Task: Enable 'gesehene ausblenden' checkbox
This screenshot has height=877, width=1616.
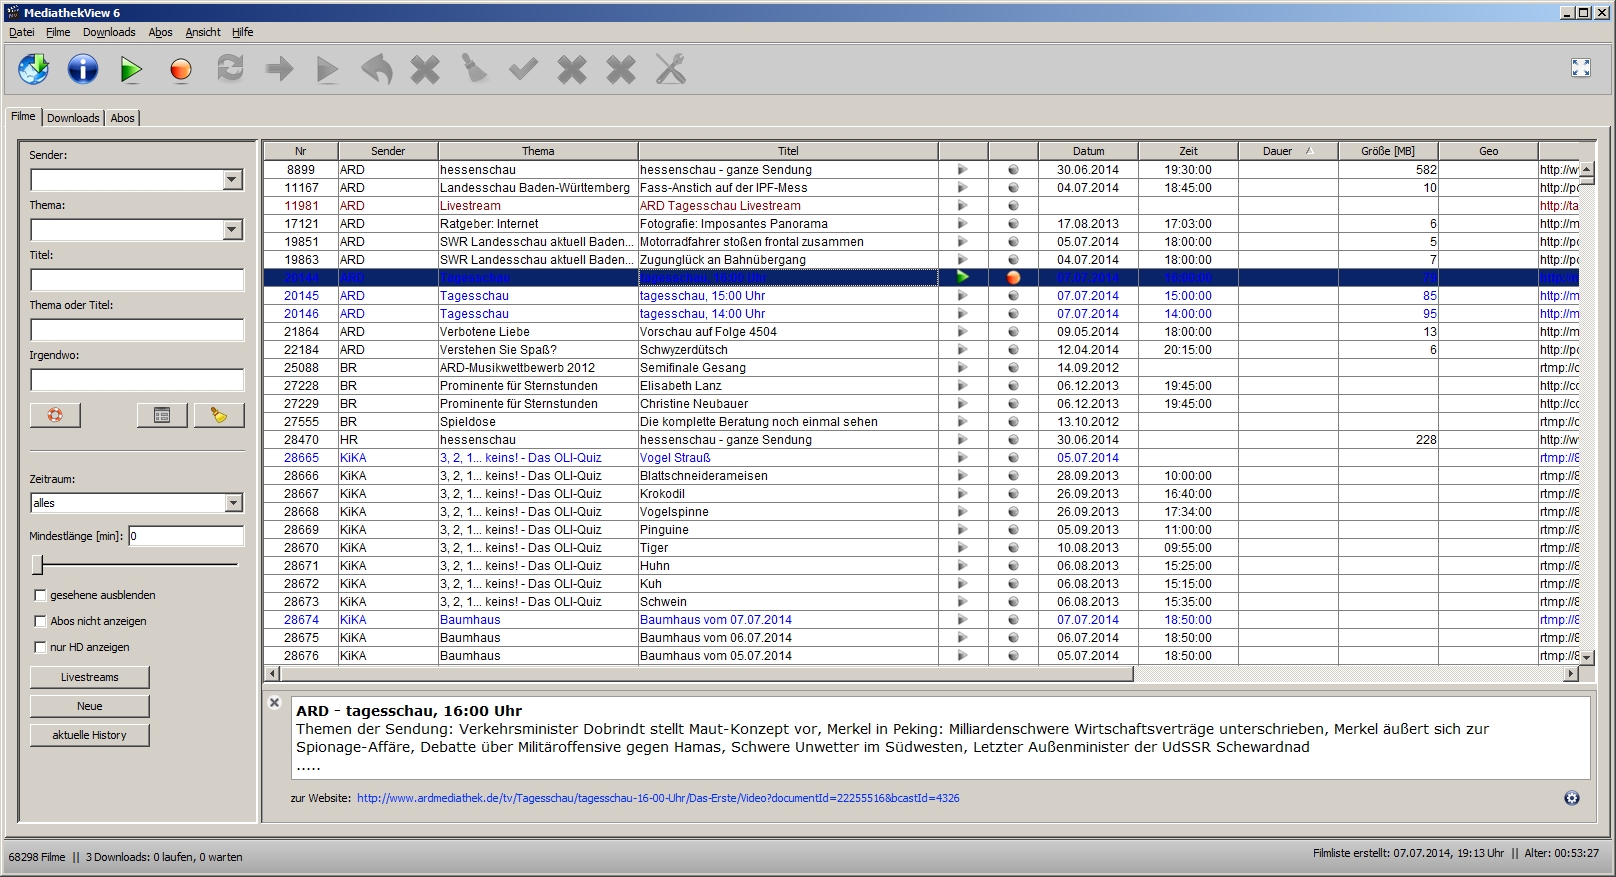Action: point(41,595)
